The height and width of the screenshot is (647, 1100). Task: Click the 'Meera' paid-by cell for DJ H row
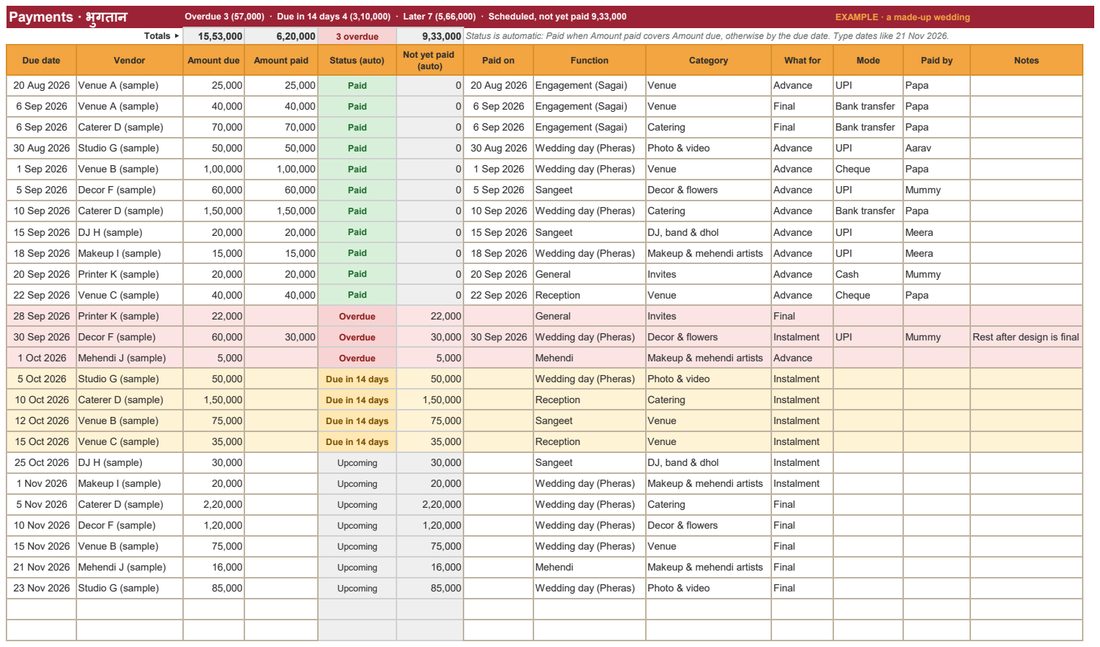(937, 232)
